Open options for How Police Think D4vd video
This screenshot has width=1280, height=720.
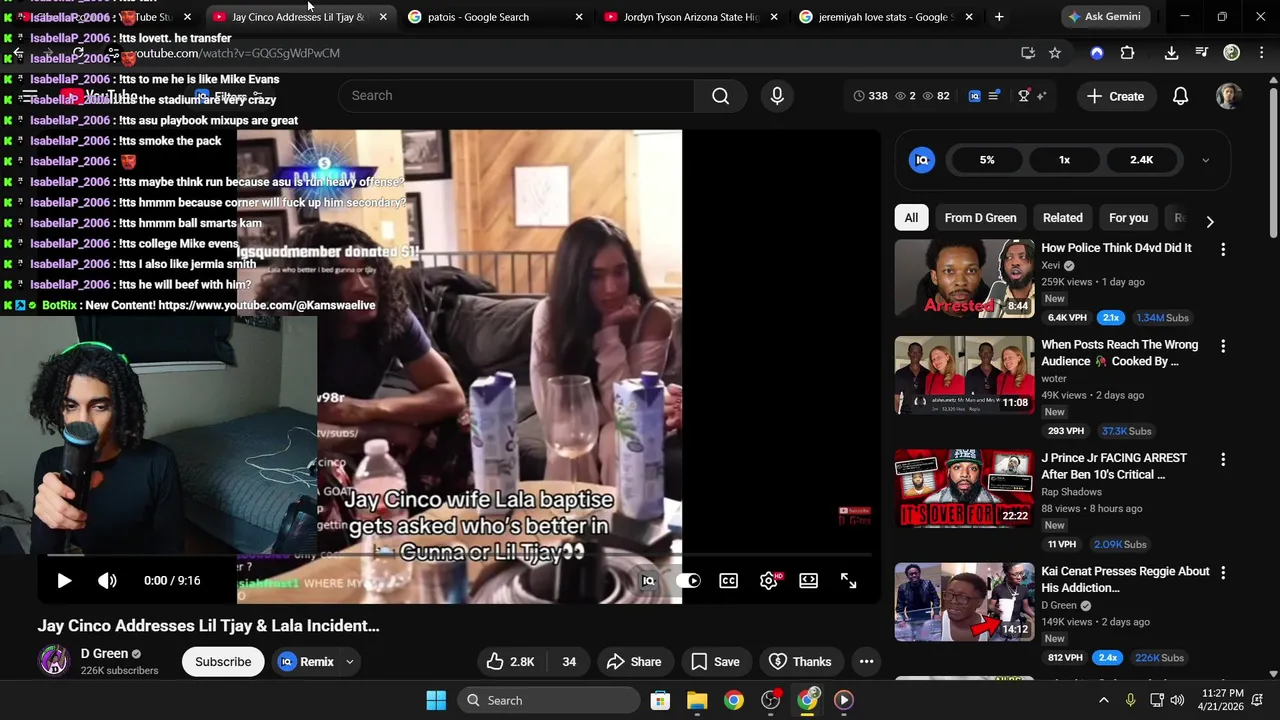tap(1222, 249)
